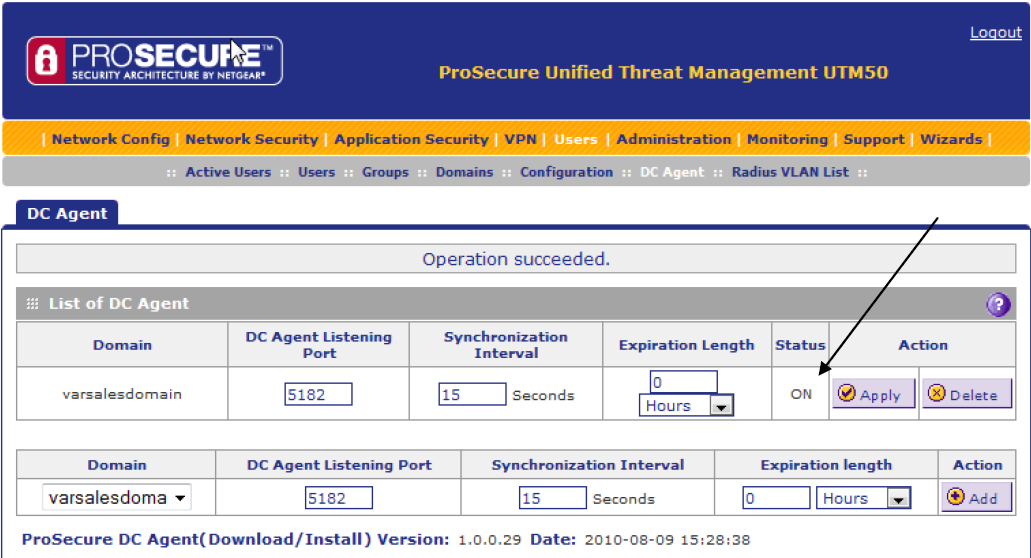Click the ON status text
Screen dimensions: 1031x558
[x=801, y=394]
